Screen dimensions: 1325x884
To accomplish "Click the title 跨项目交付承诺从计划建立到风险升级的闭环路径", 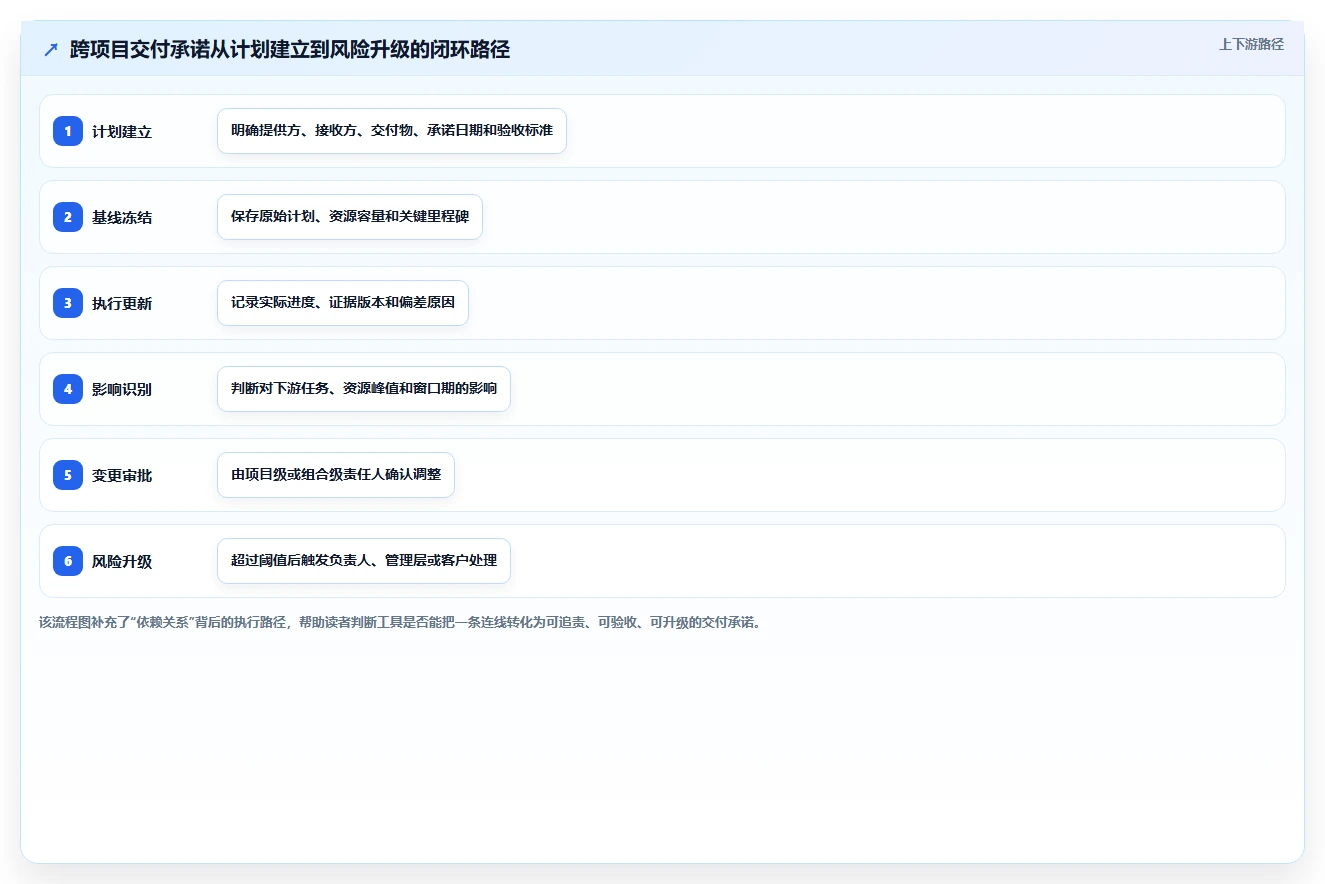I will [290, 49].
